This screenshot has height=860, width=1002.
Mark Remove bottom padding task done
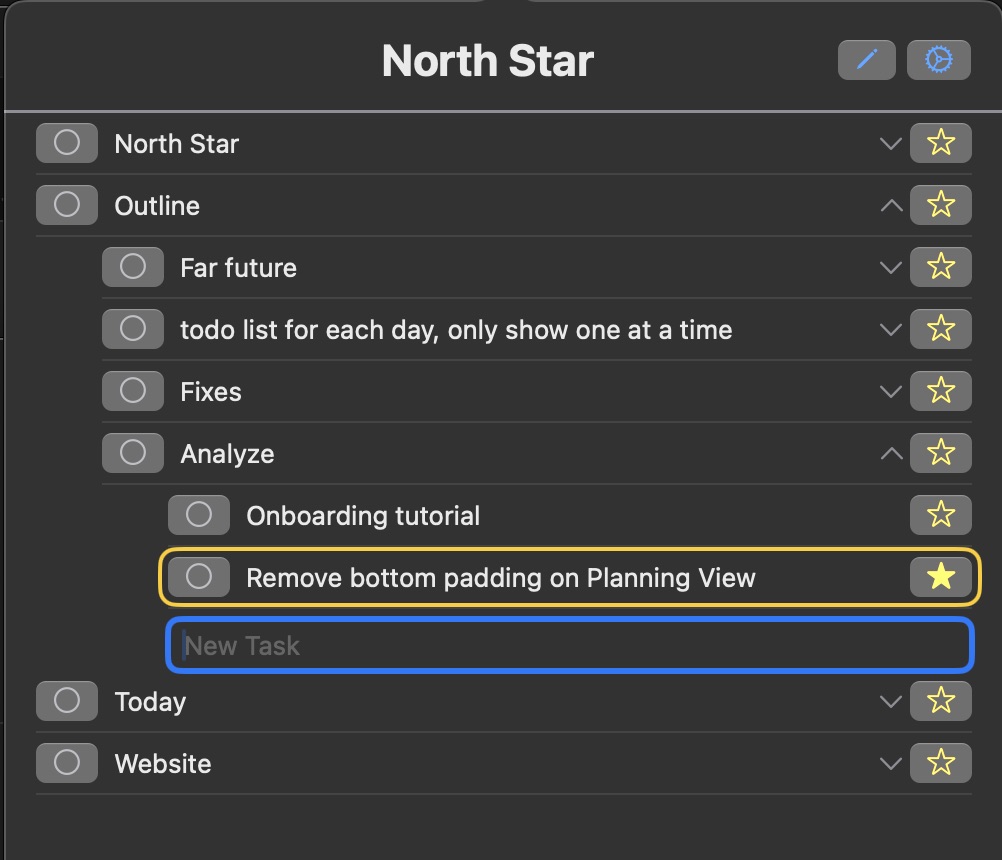tap(199, 577)
